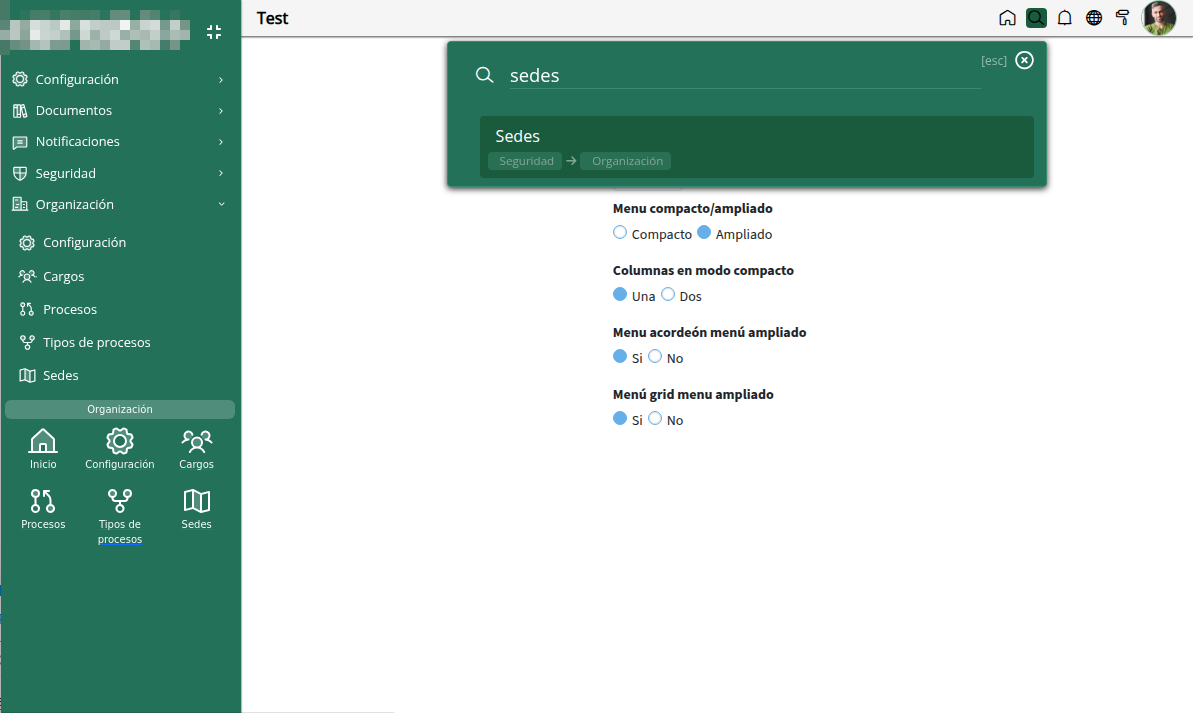Open the paint roller theme icon

pos(1122,18)
